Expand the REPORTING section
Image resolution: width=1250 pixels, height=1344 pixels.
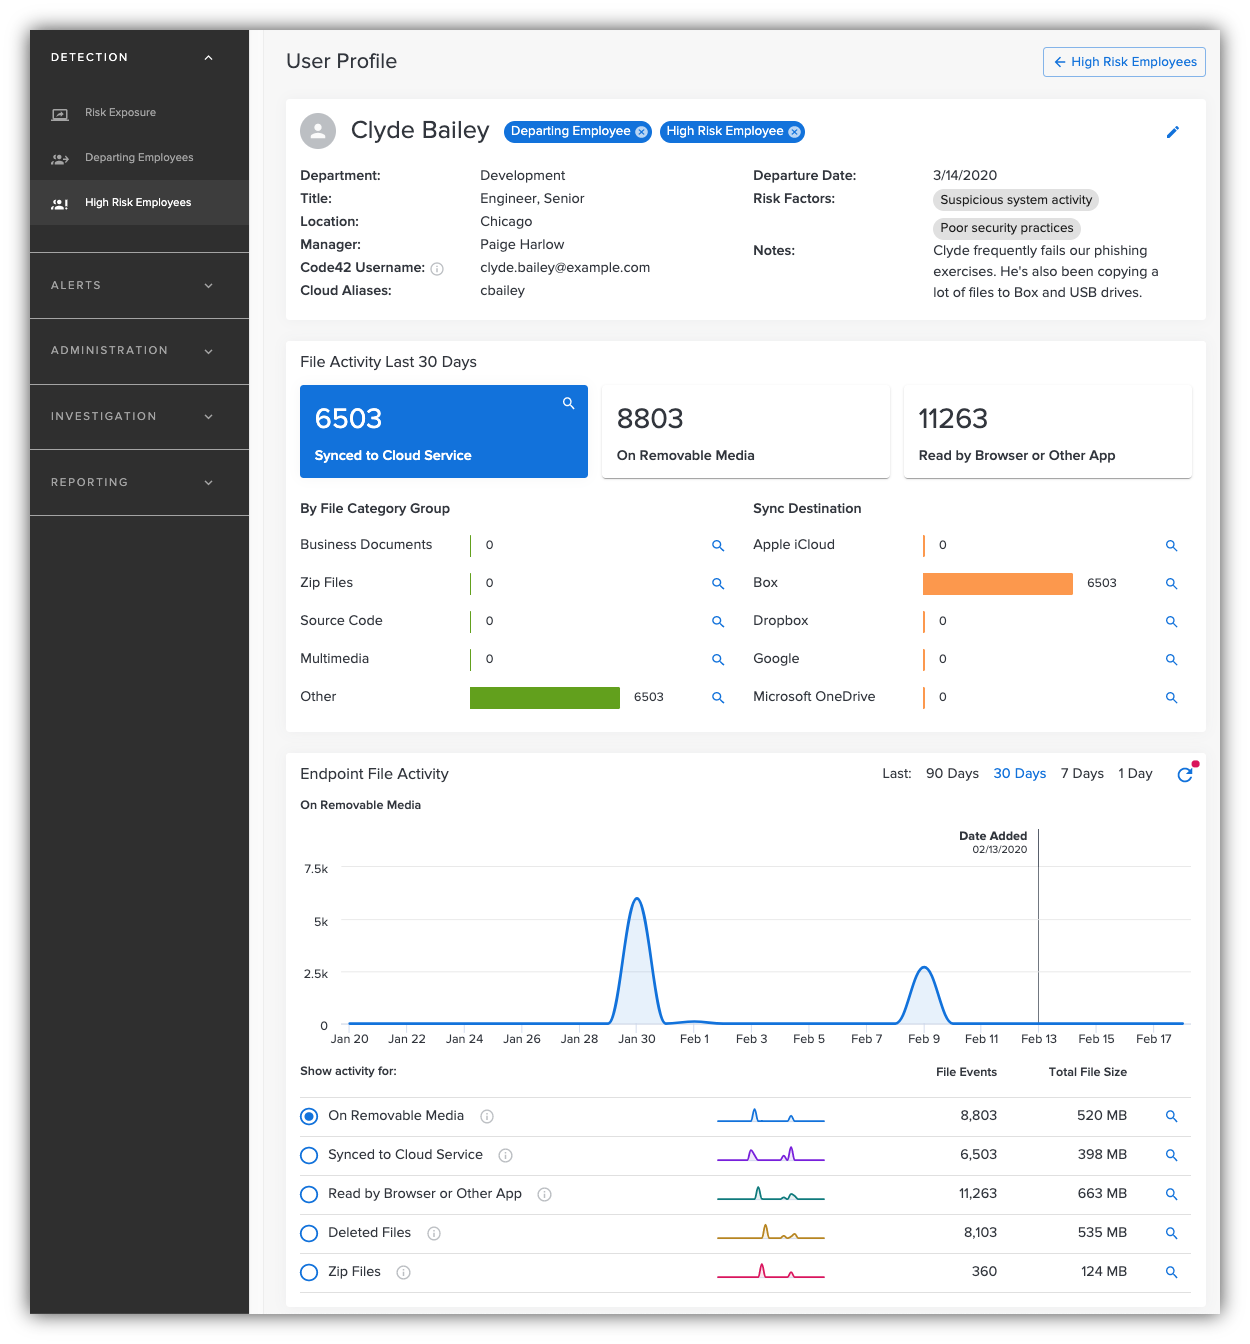tap(208, 482)
